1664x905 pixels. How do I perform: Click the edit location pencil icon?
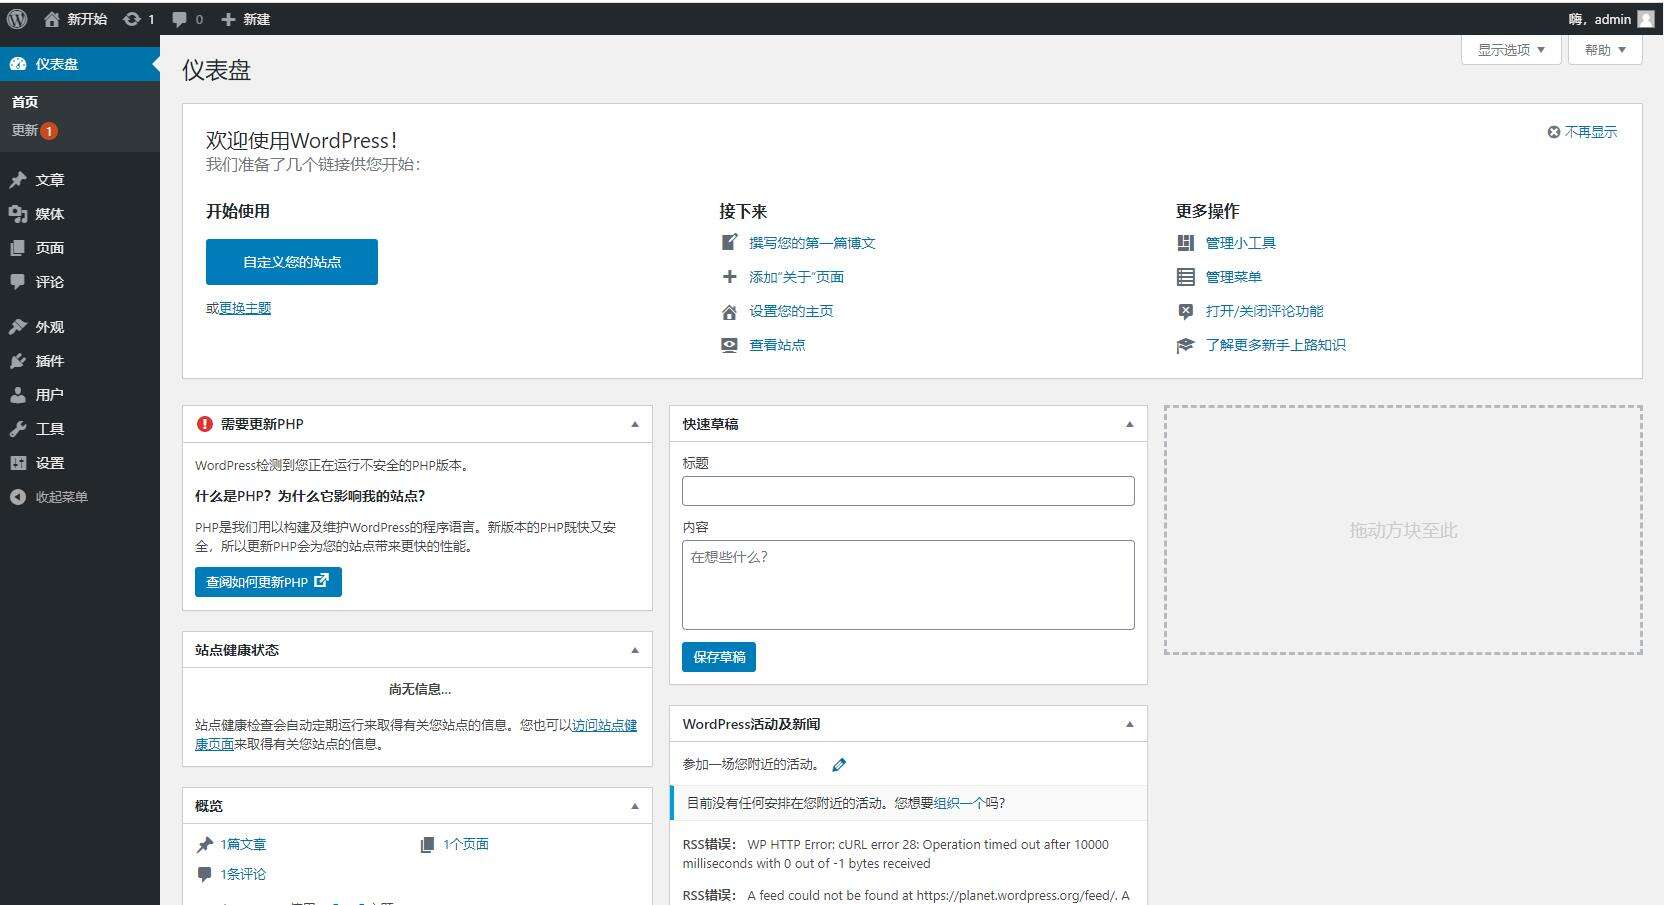click(x=839, y=765)
